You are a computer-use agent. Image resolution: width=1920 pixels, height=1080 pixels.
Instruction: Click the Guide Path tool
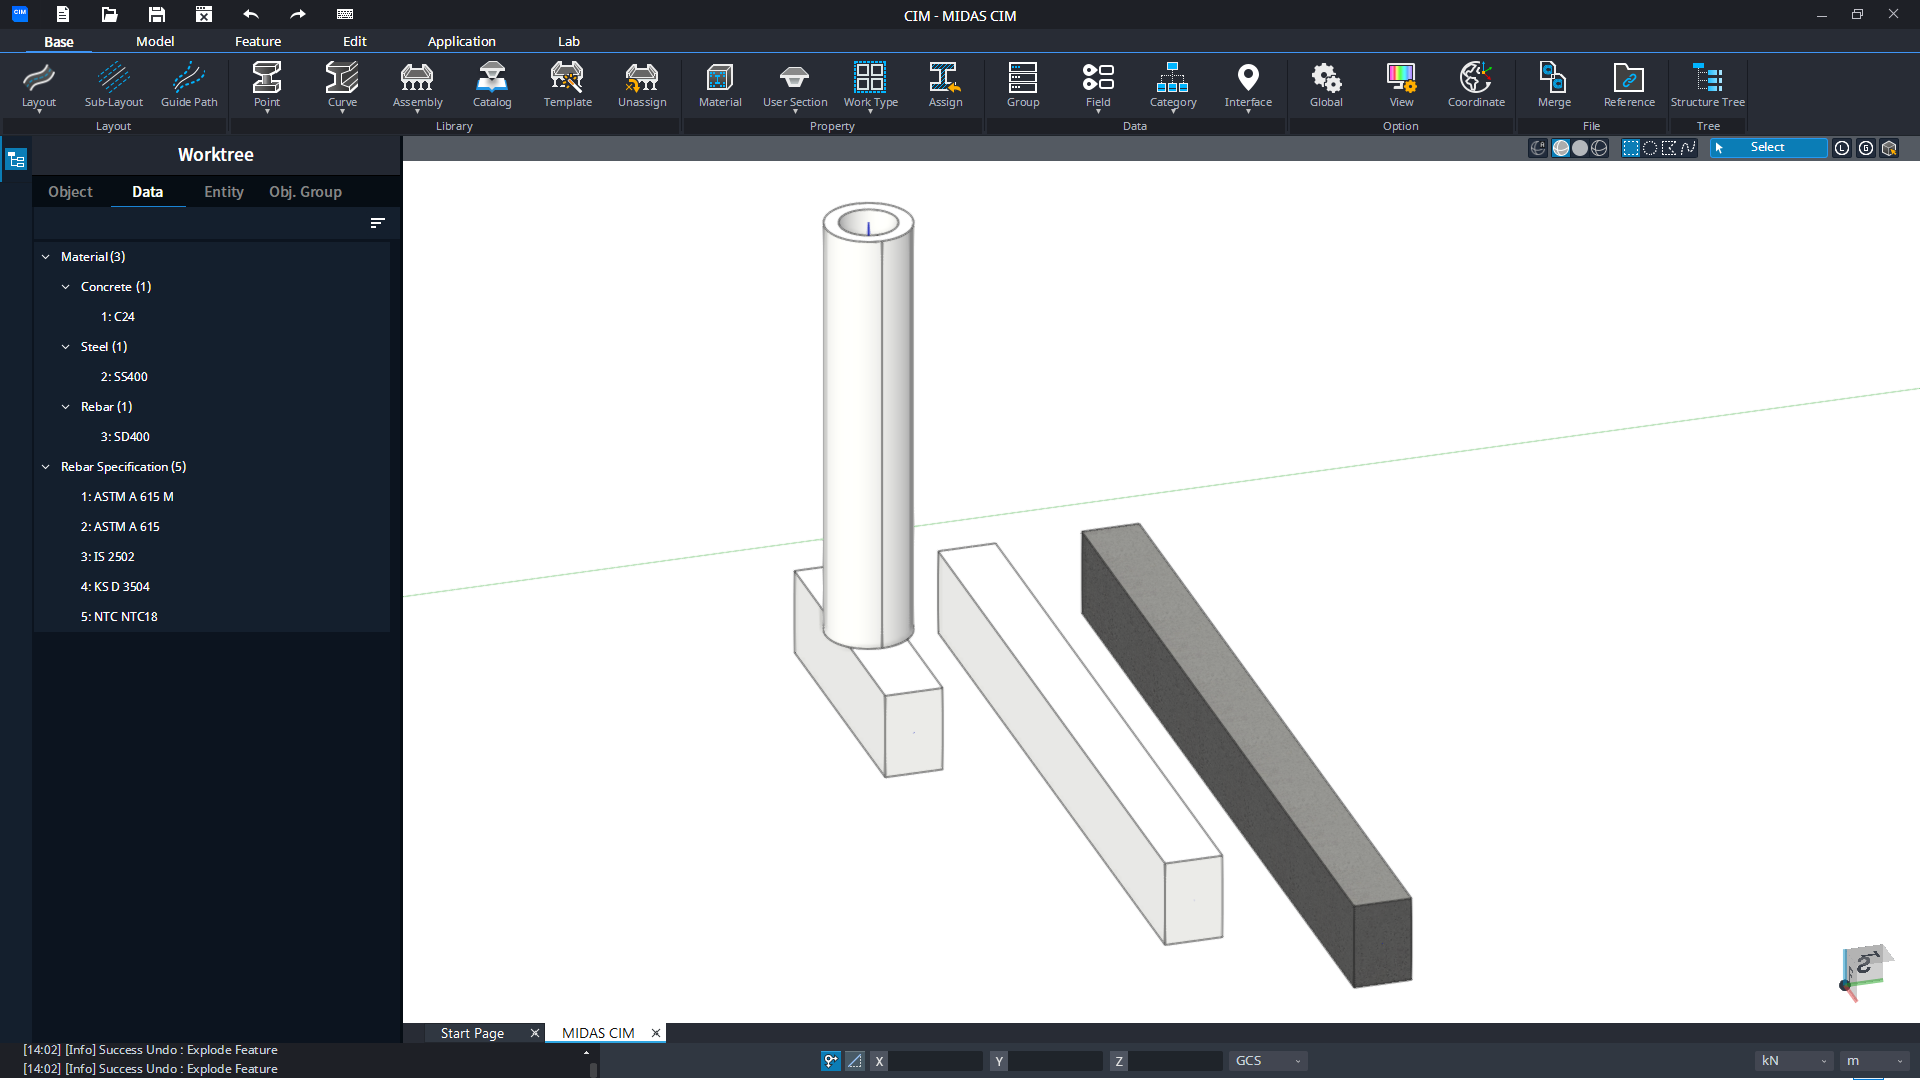click(x=189, y=84)
